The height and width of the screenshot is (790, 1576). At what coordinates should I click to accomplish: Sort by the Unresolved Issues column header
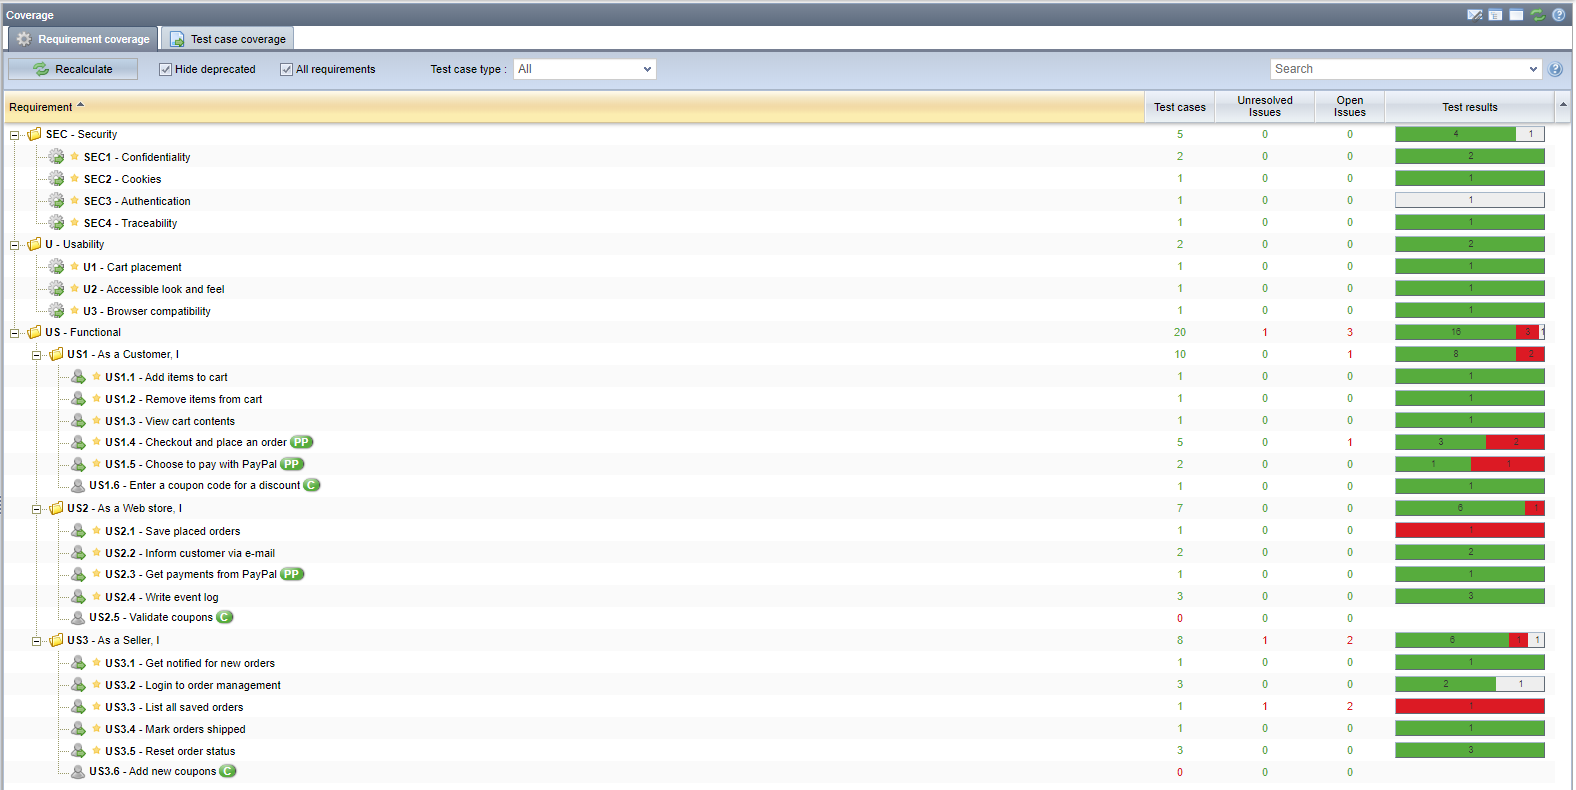[1265, 107]
